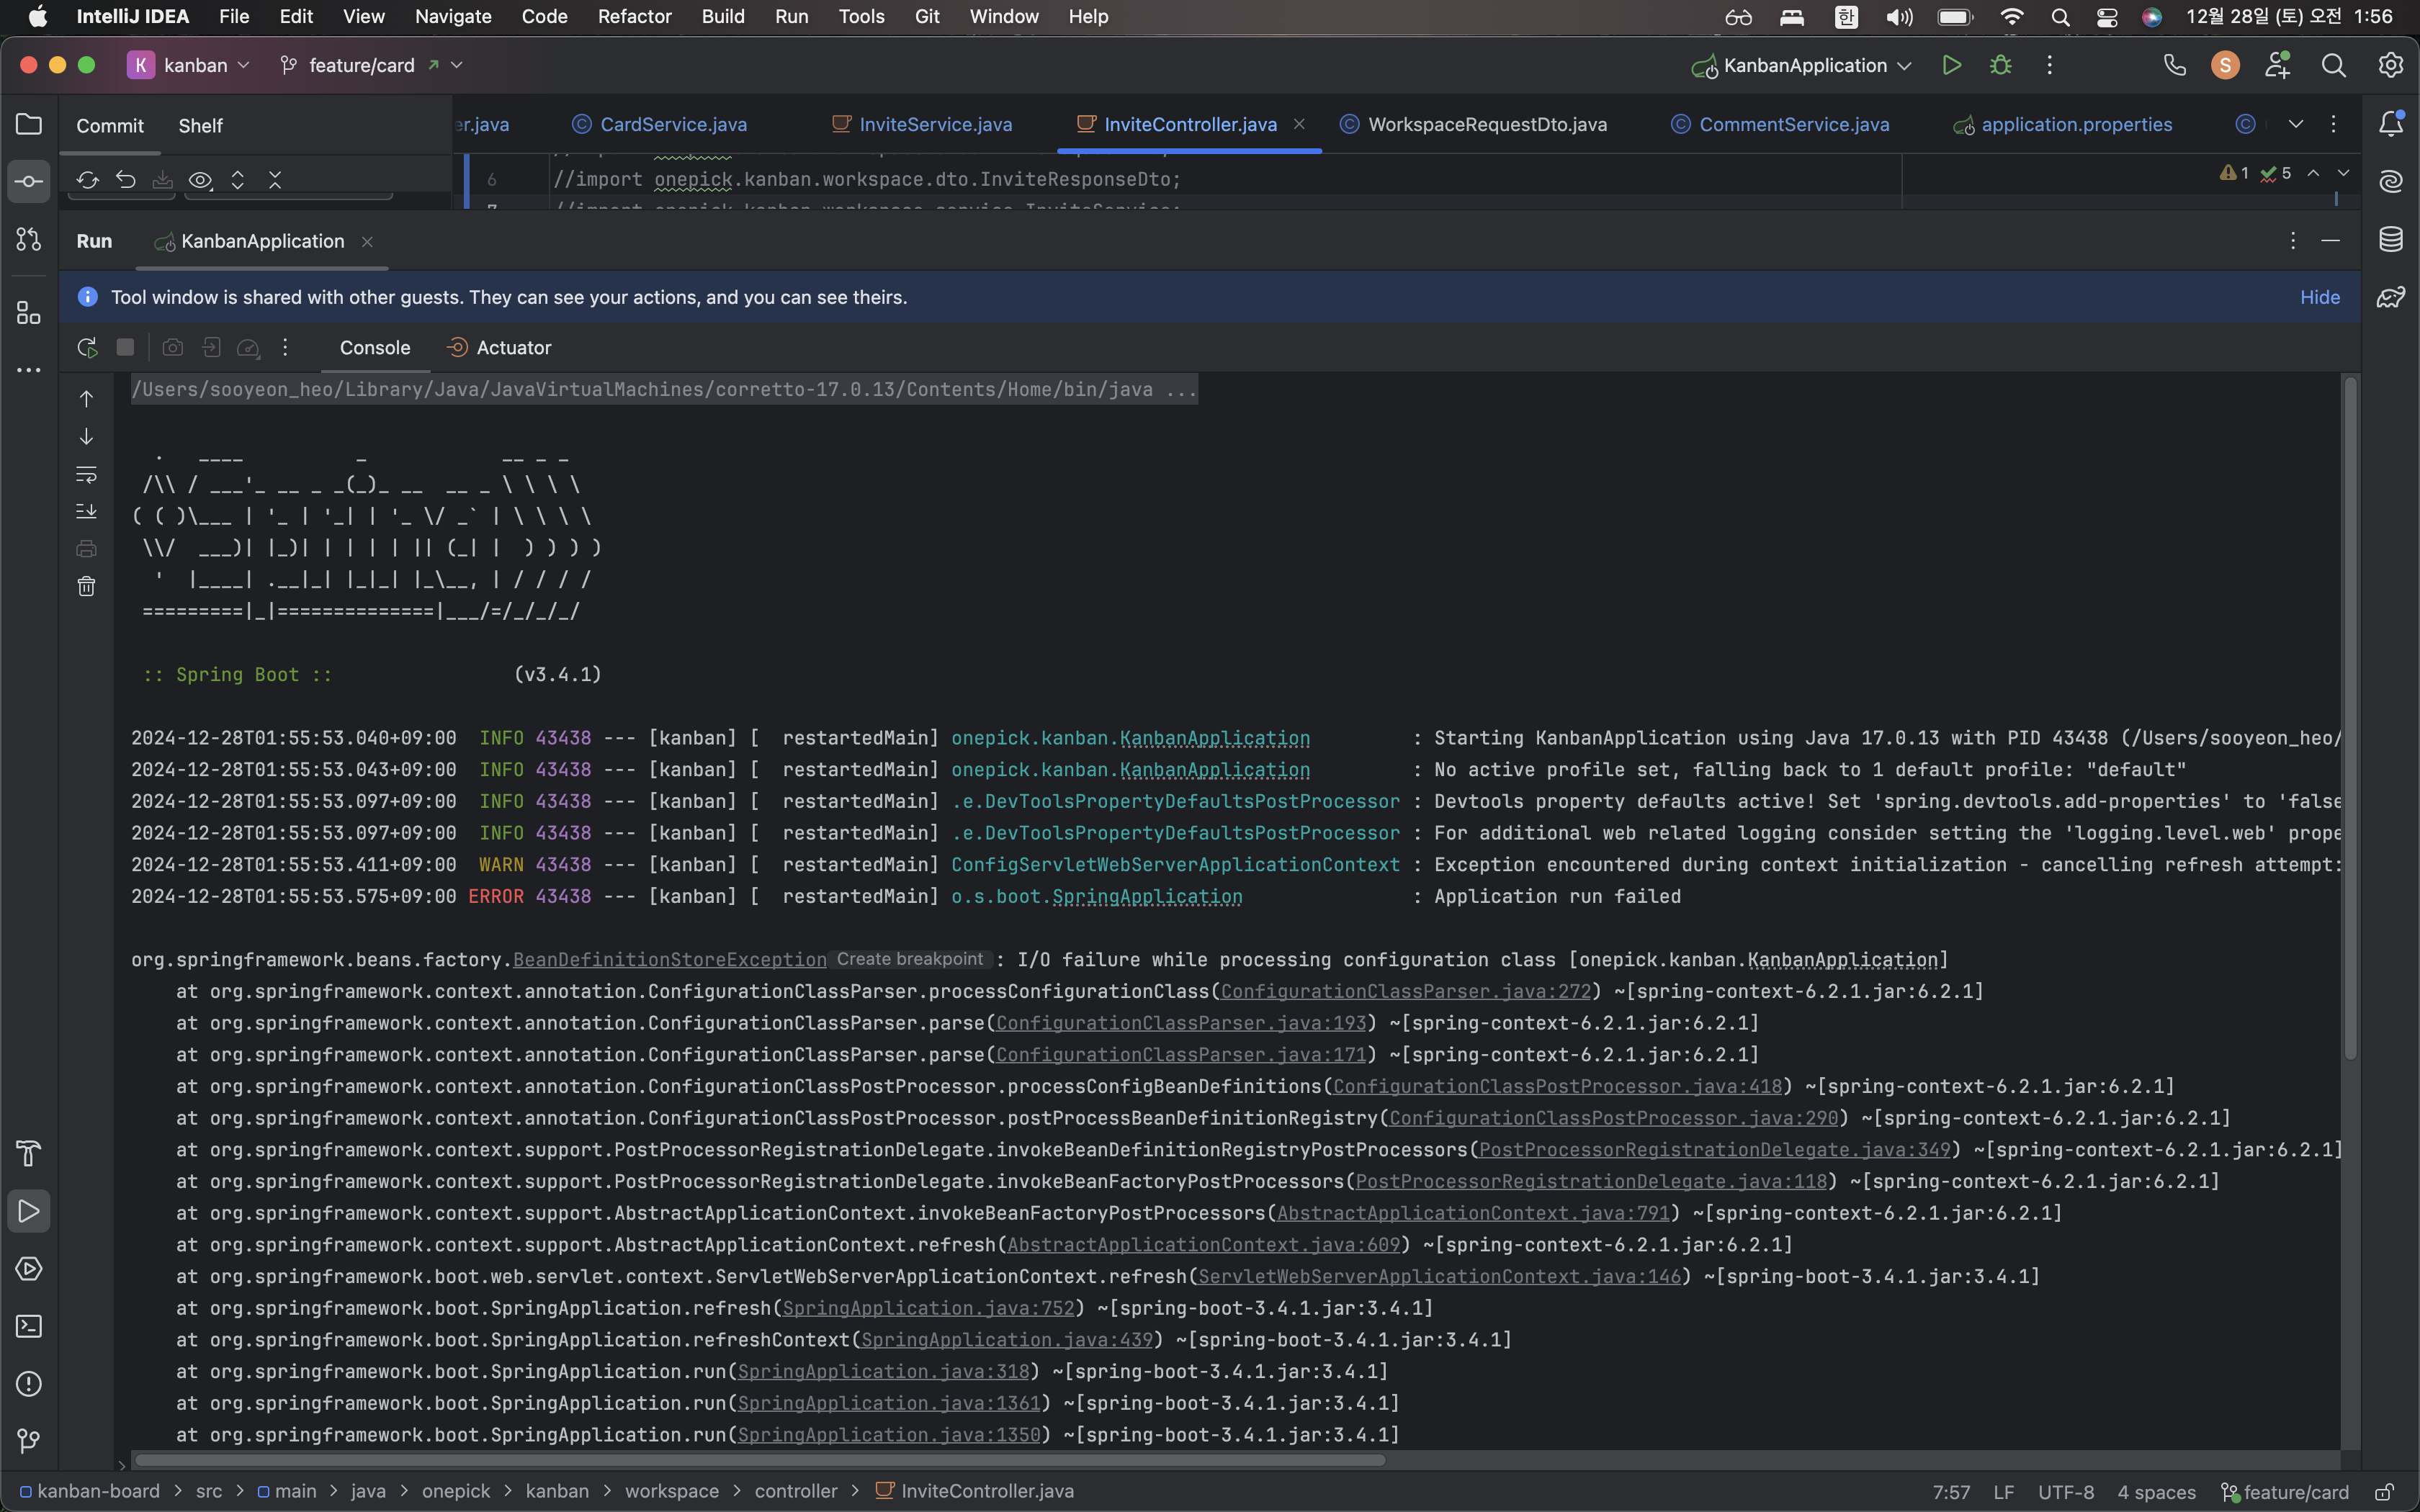Open UTF-8 encoding selector

pos(2065,1492)
